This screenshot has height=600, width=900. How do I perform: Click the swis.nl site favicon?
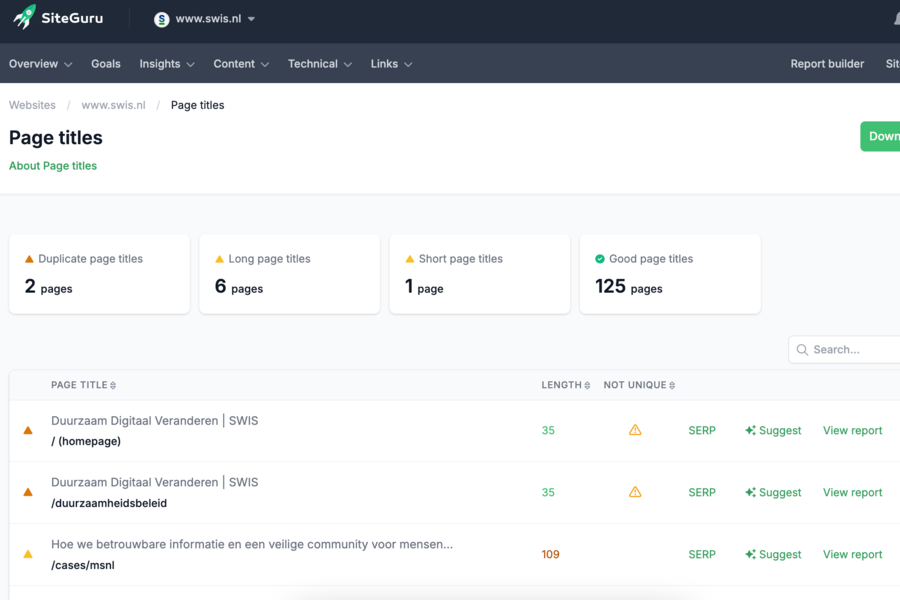161,20
